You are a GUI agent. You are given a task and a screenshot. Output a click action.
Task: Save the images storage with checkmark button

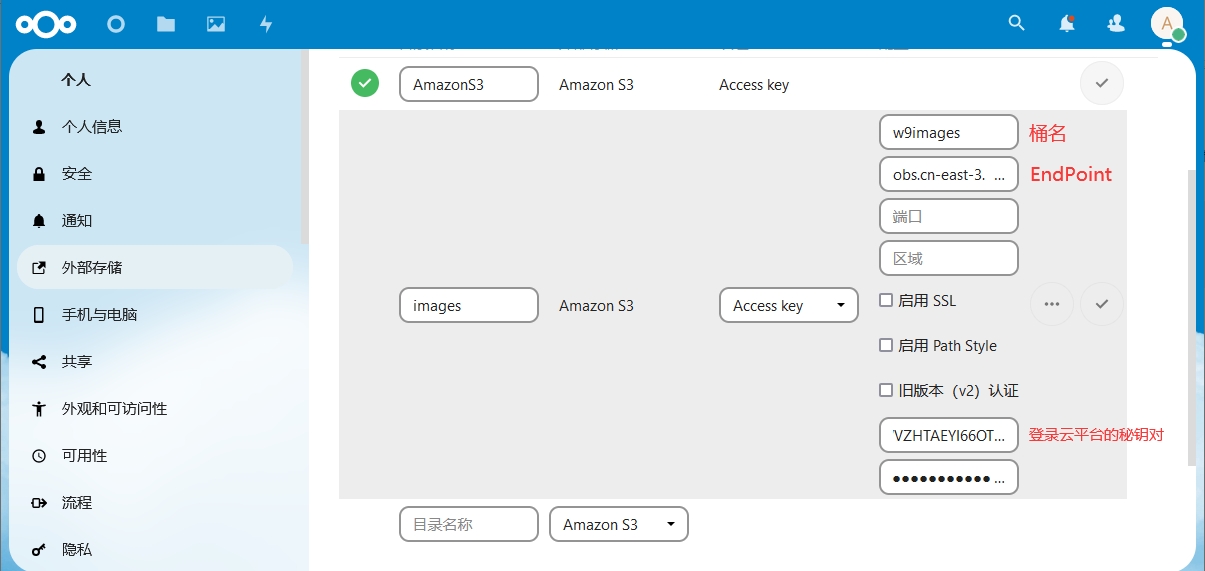tap(1102, 304)
